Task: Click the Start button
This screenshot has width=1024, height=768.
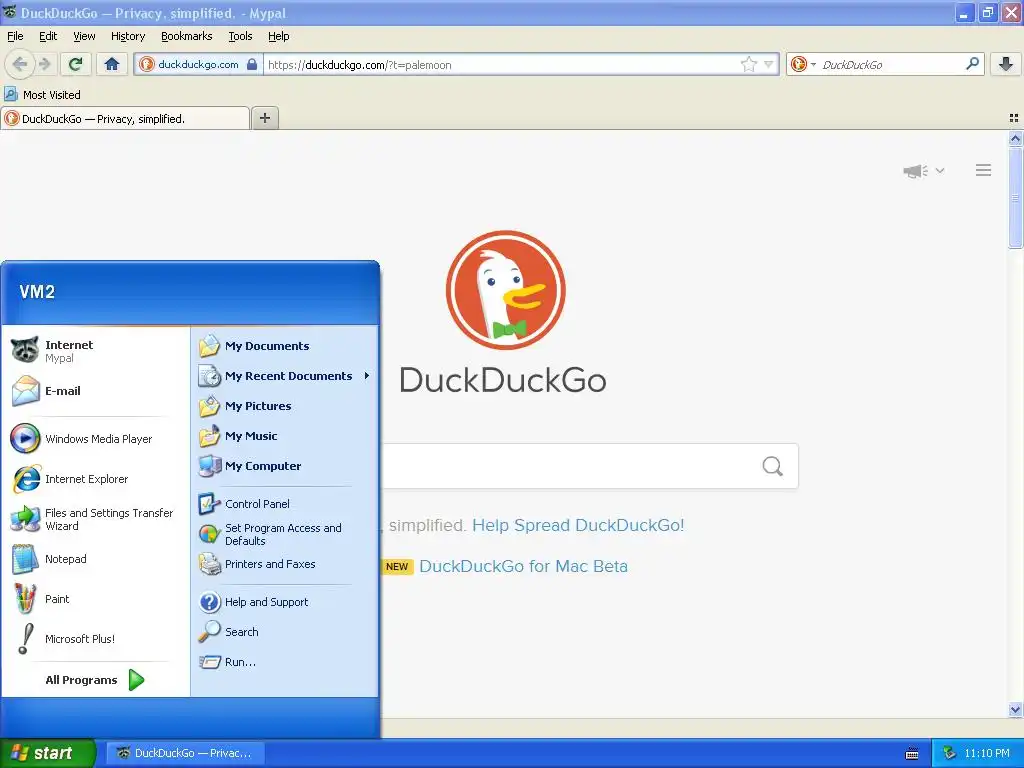Action: 48,753
